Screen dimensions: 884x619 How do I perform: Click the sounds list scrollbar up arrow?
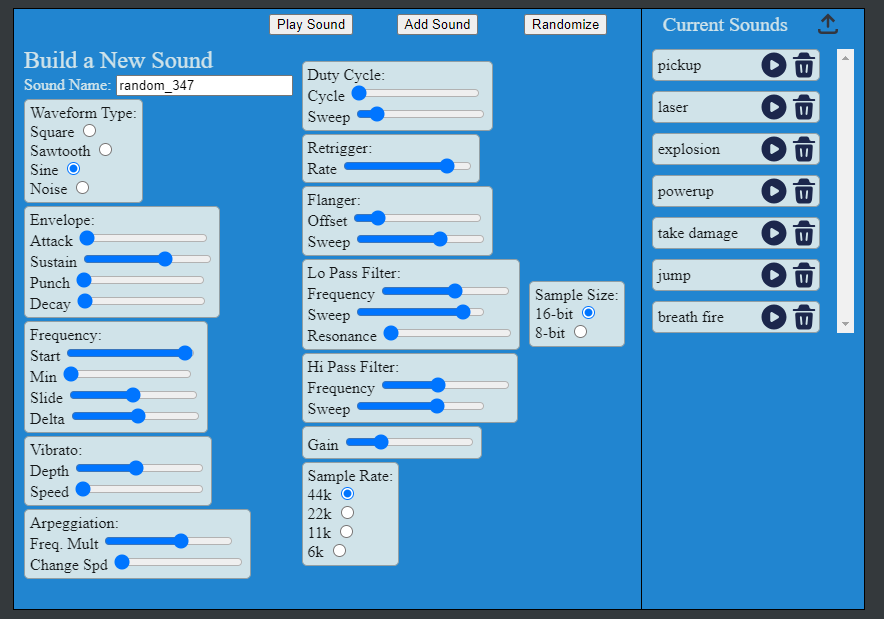(845, 58)
